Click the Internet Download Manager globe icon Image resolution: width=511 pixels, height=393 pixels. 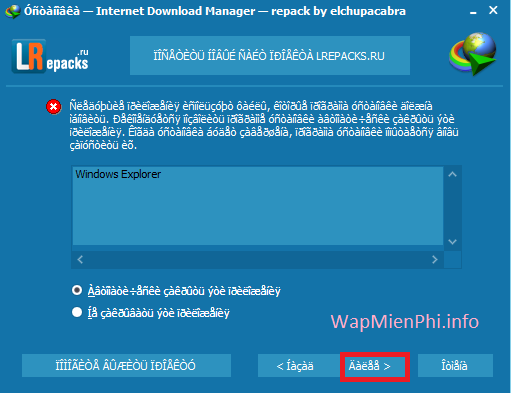(472, 53)
